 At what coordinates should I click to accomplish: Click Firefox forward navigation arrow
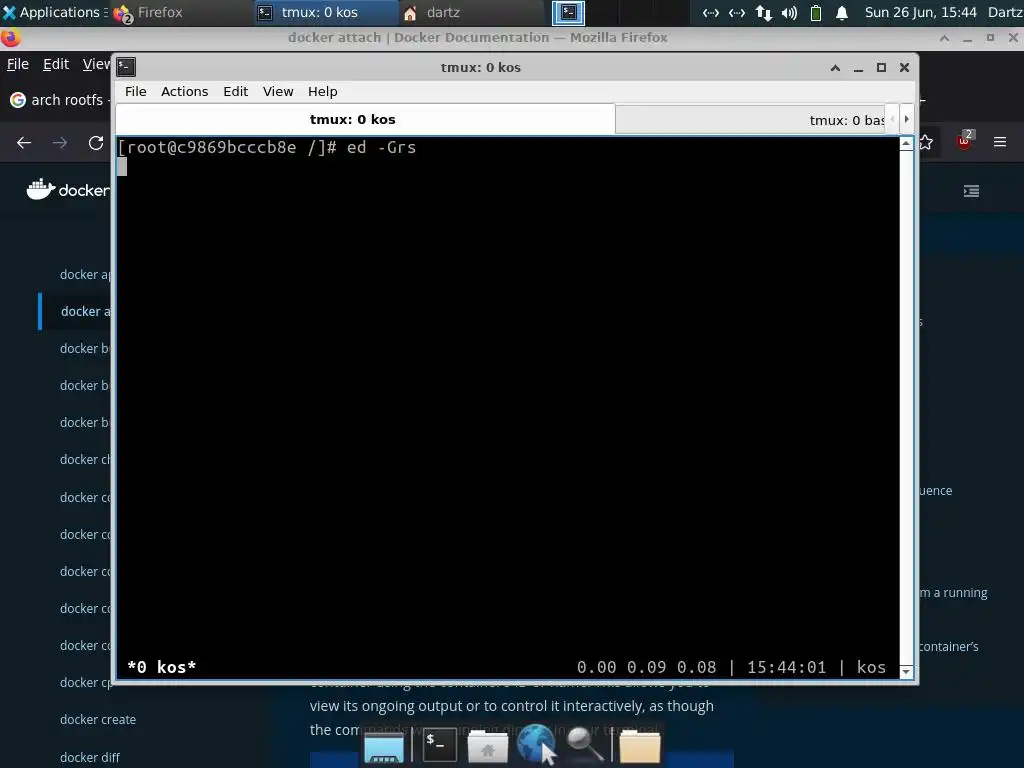click(60, 142)
